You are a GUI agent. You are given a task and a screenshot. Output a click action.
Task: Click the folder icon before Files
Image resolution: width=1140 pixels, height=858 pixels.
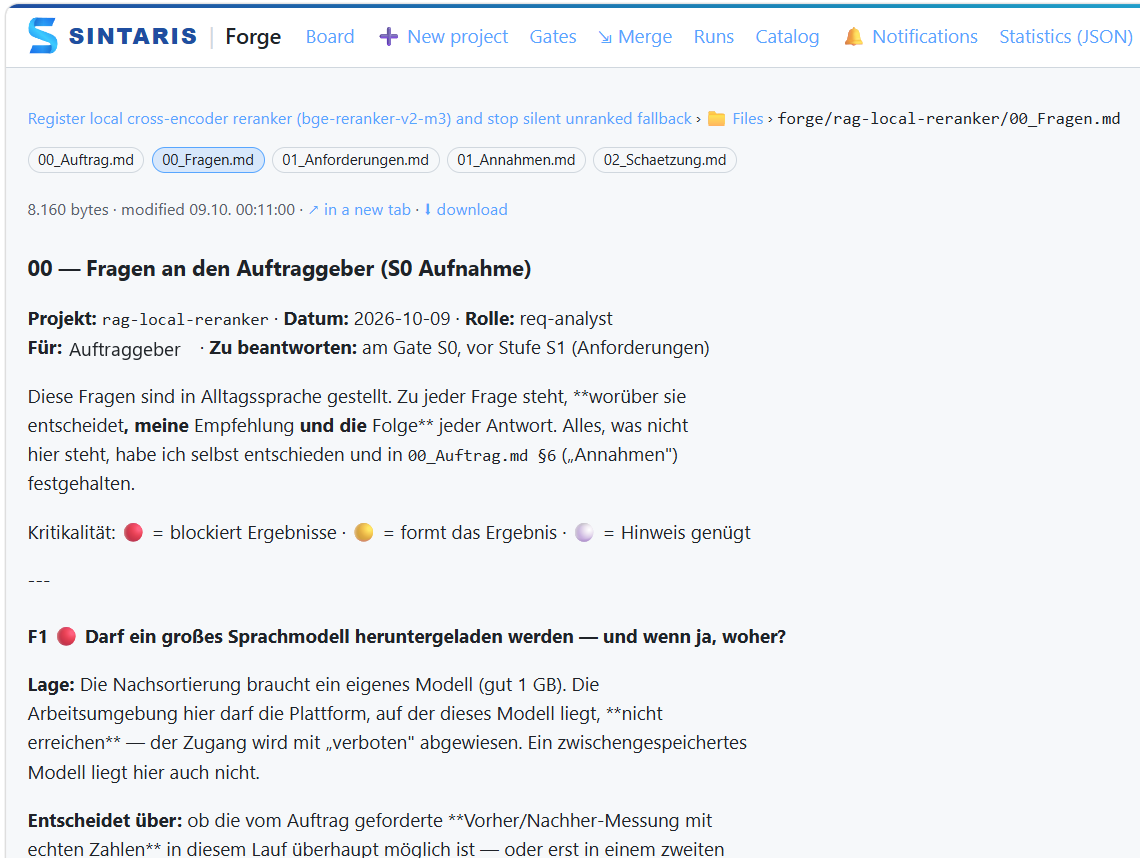[x=717, y=119]
